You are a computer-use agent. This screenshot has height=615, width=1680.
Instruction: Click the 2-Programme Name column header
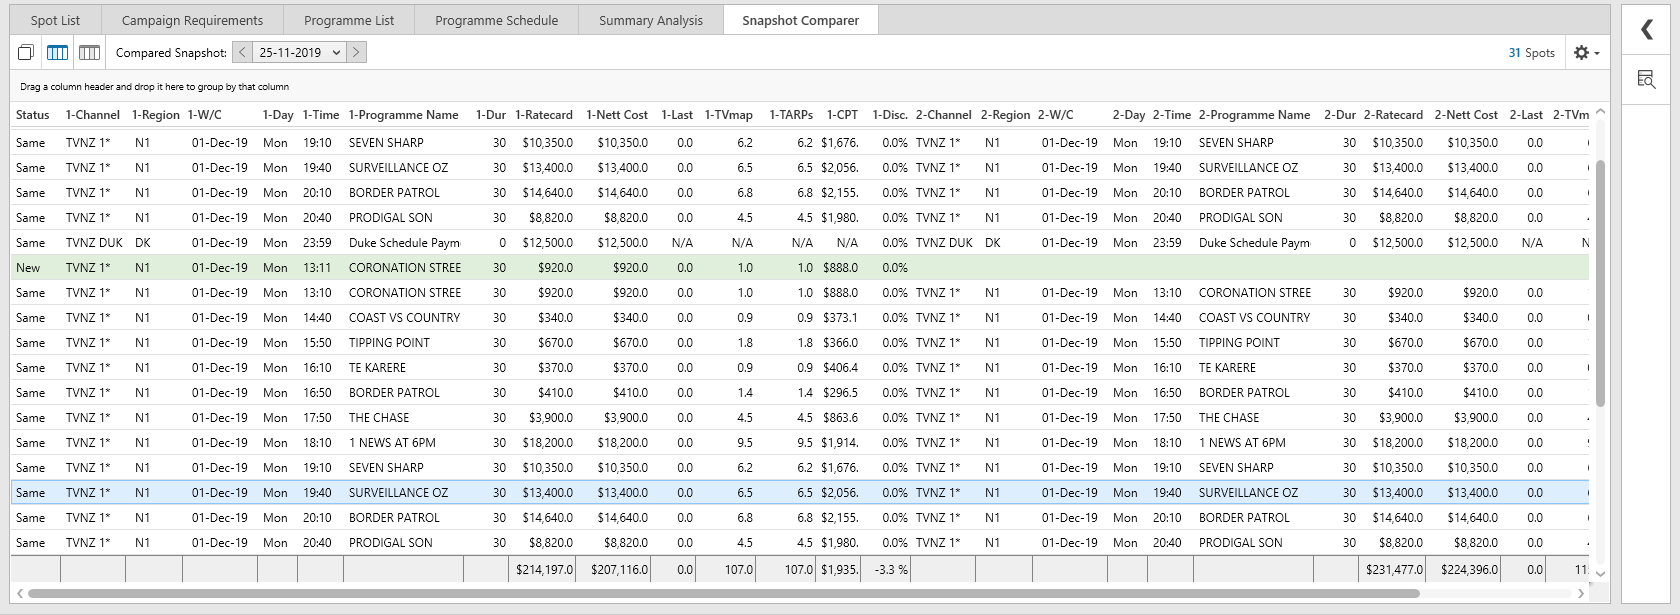click(1255, 115)
